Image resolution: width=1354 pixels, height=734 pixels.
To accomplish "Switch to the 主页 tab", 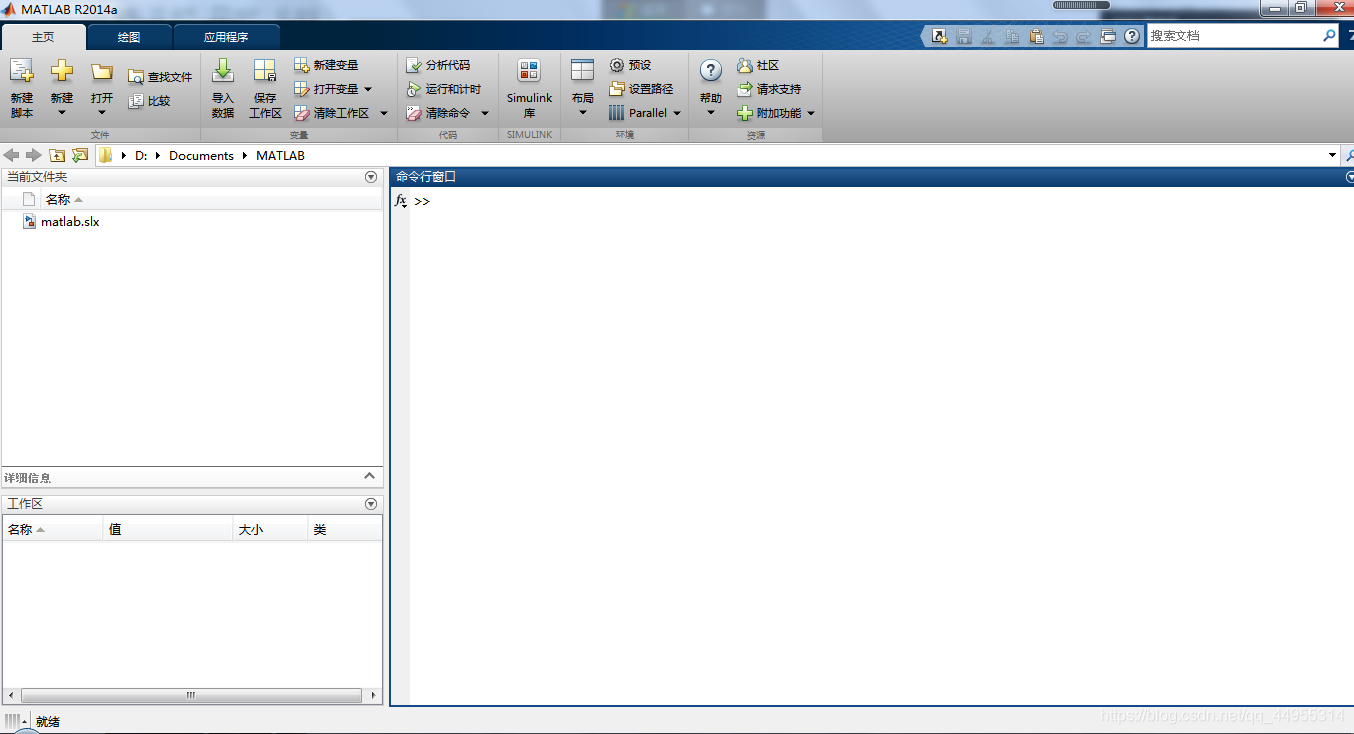I will 43,37.
